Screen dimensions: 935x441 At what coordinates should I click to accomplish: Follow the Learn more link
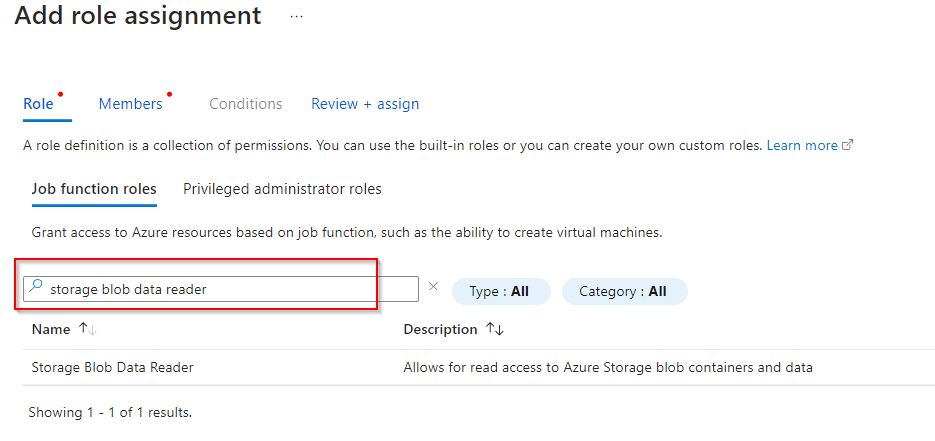point(802,145)
